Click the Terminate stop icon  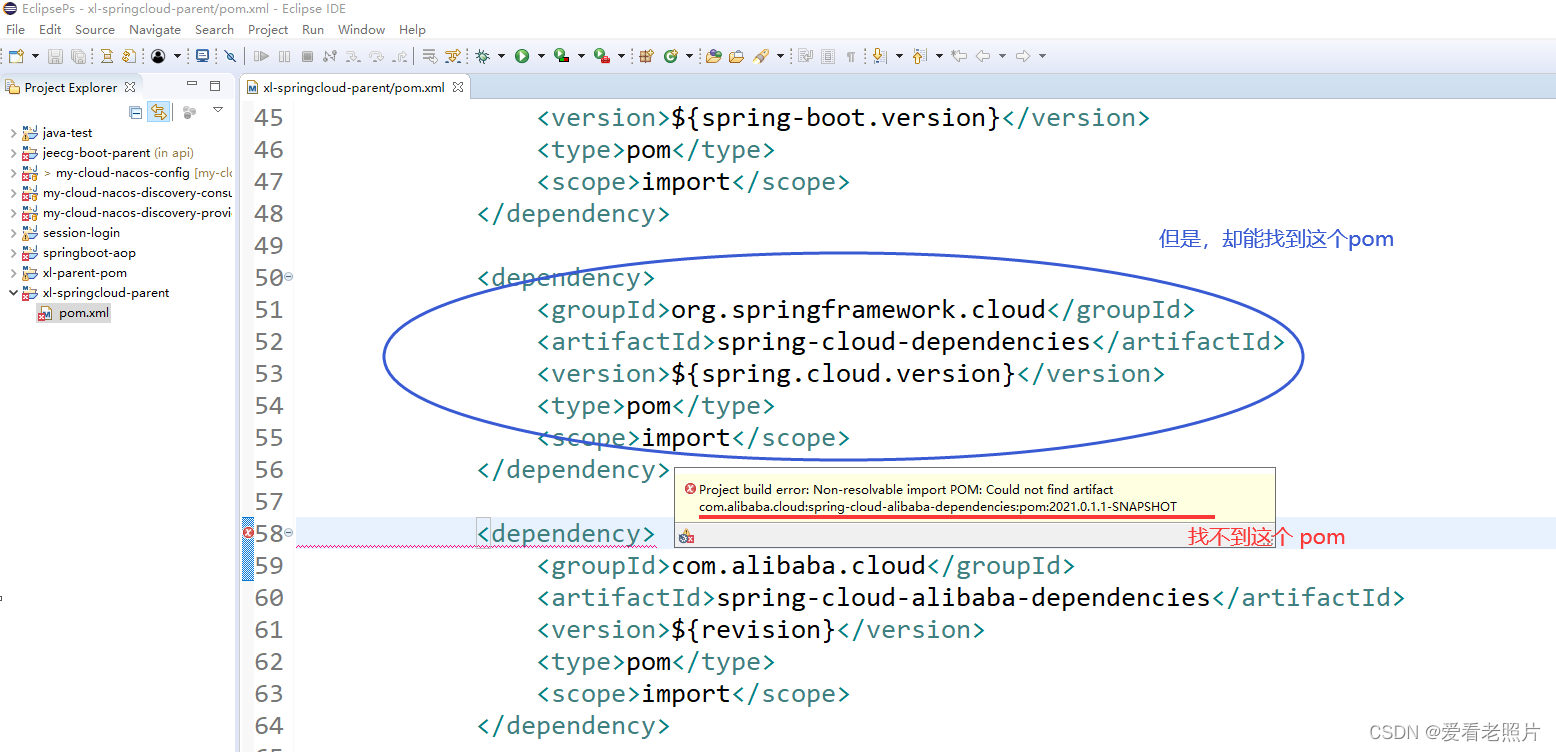(307, 56)
